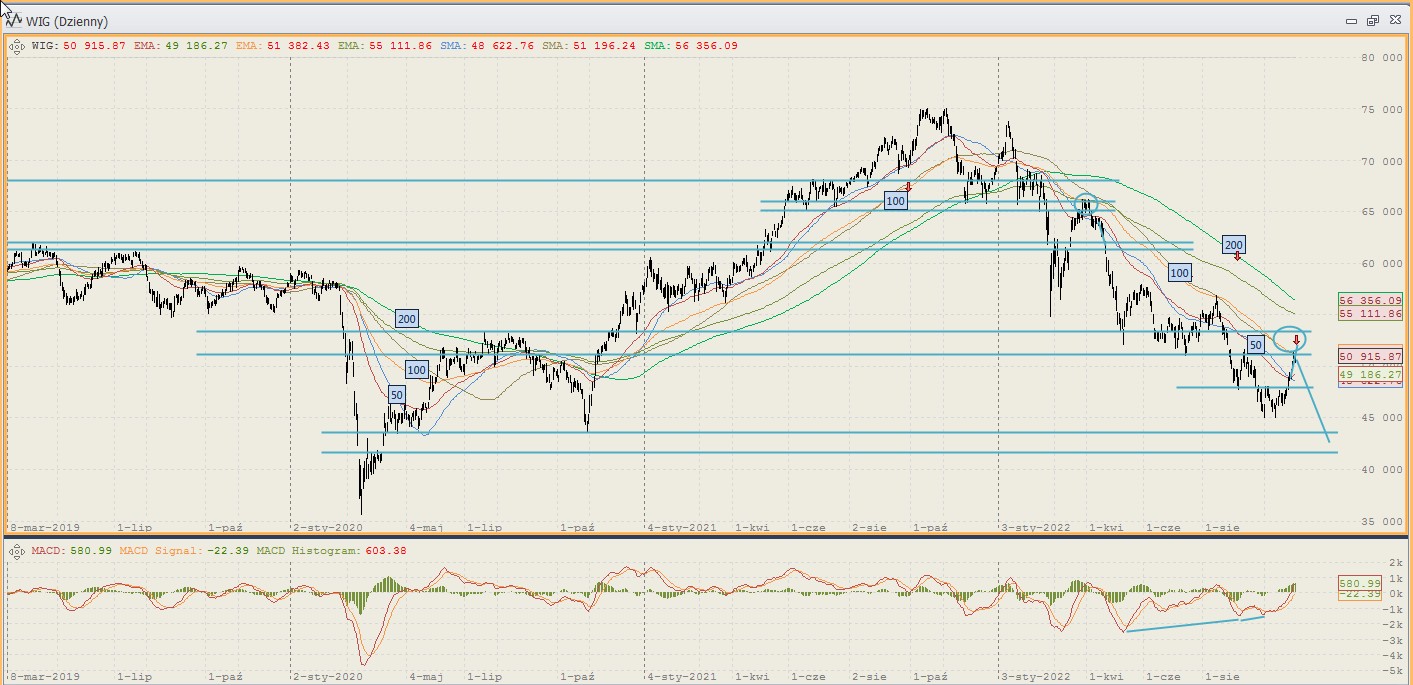Click the 50 915.87 price tag on axis
This screenshot has width=1413, height=685.
[1369, 356]
